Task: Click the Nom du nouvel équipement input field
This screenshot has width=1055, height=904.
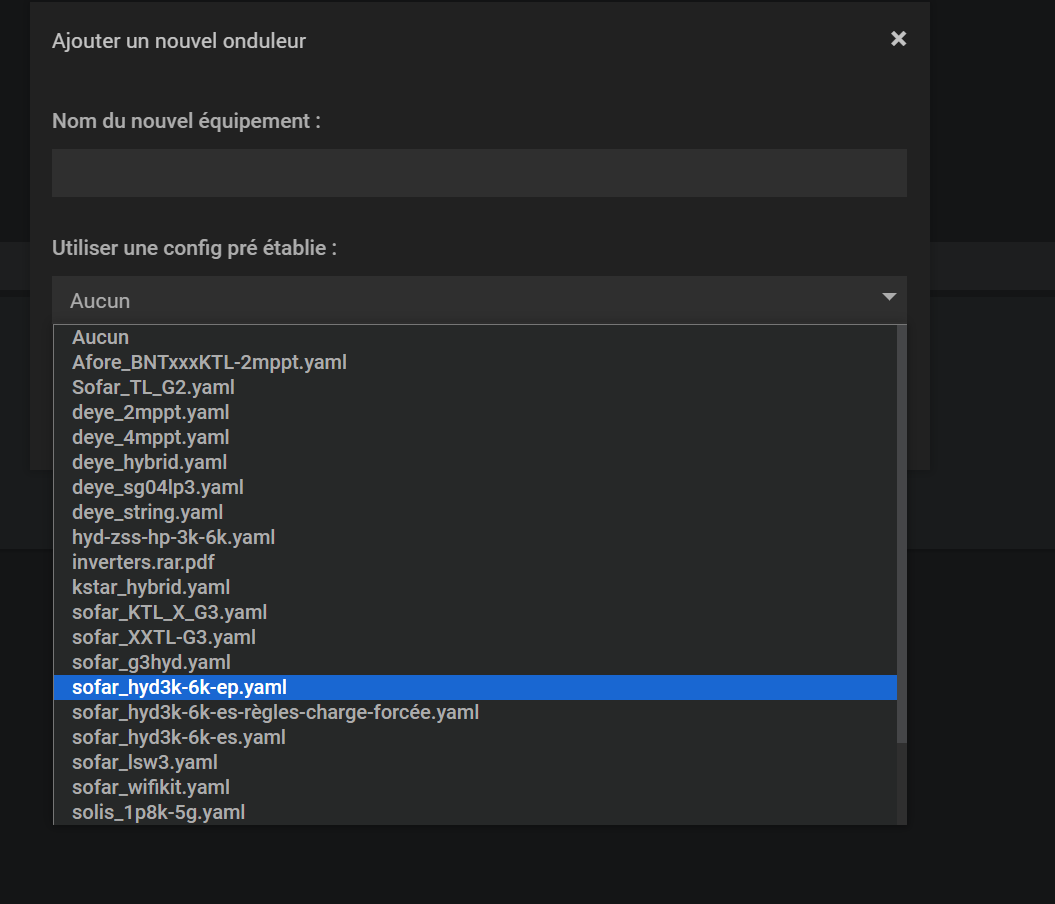Action: [479, 173]
